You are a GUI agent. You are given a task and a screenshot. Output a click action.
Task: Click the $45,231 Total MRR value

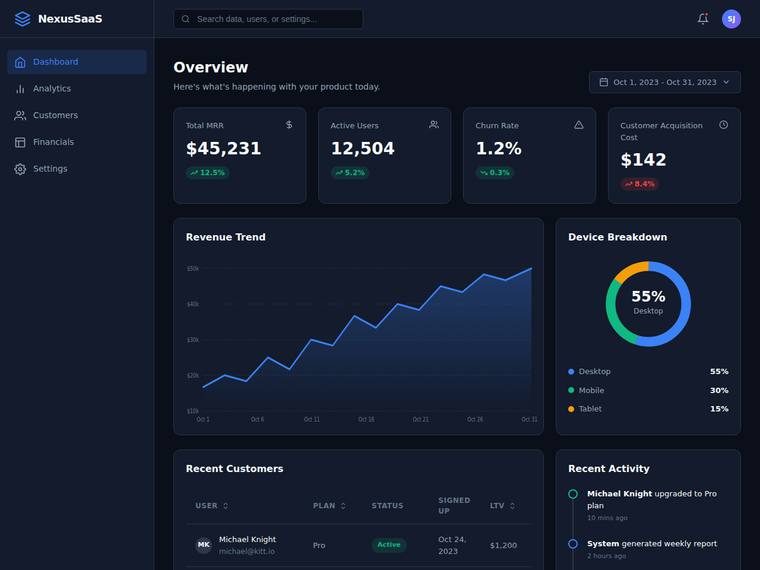click(x=223, y=148)
